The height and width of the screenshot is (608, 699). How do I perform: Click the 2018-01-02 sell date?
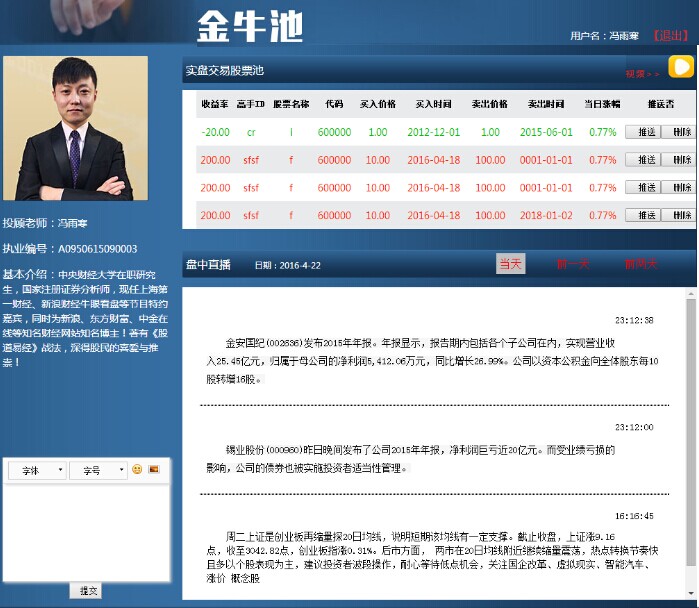coord(546,215)
